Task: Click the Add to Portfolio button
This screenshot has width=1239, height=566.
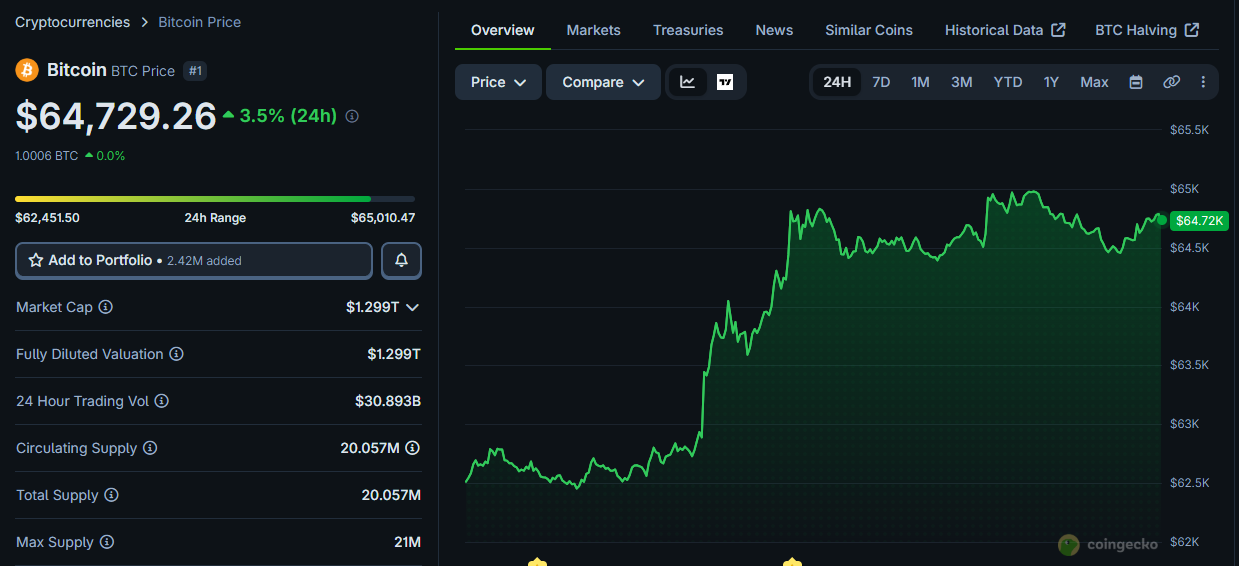Action: click(194, 260)
